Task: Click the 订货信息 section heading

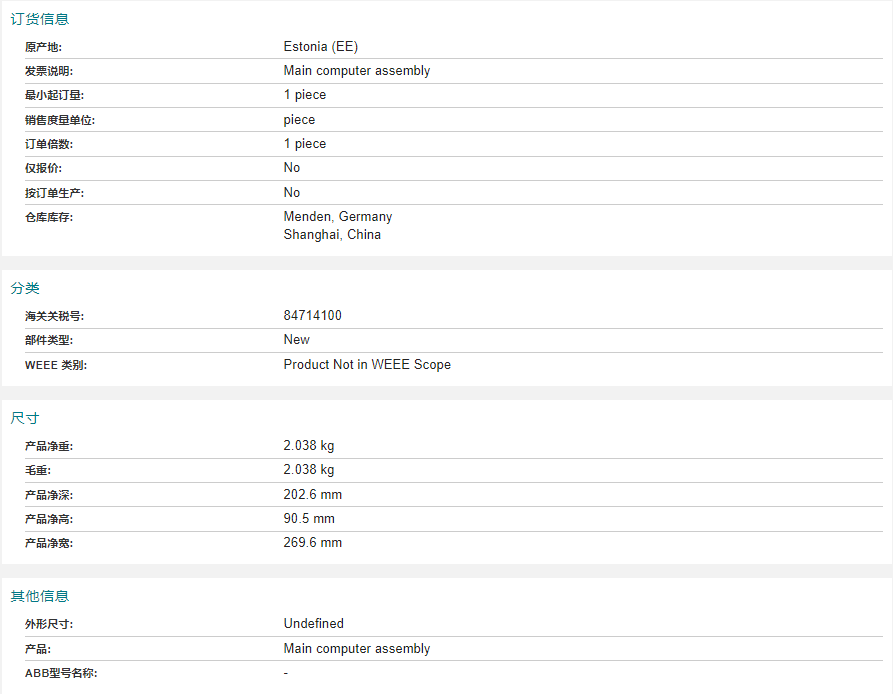Action: [x=40, y=19]
